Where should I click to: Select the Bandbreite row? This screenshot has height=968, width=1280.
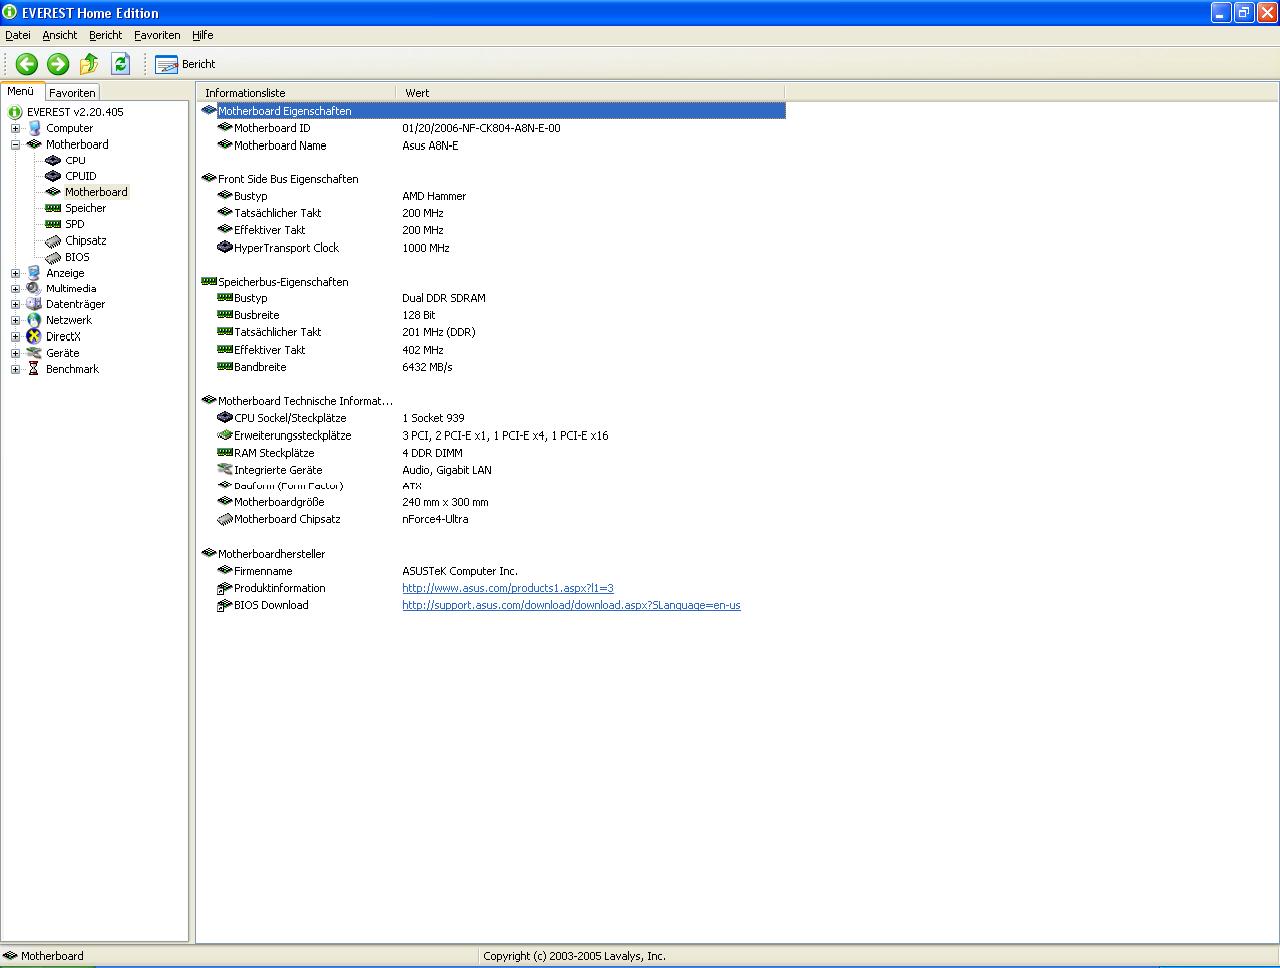pos(492,367)
